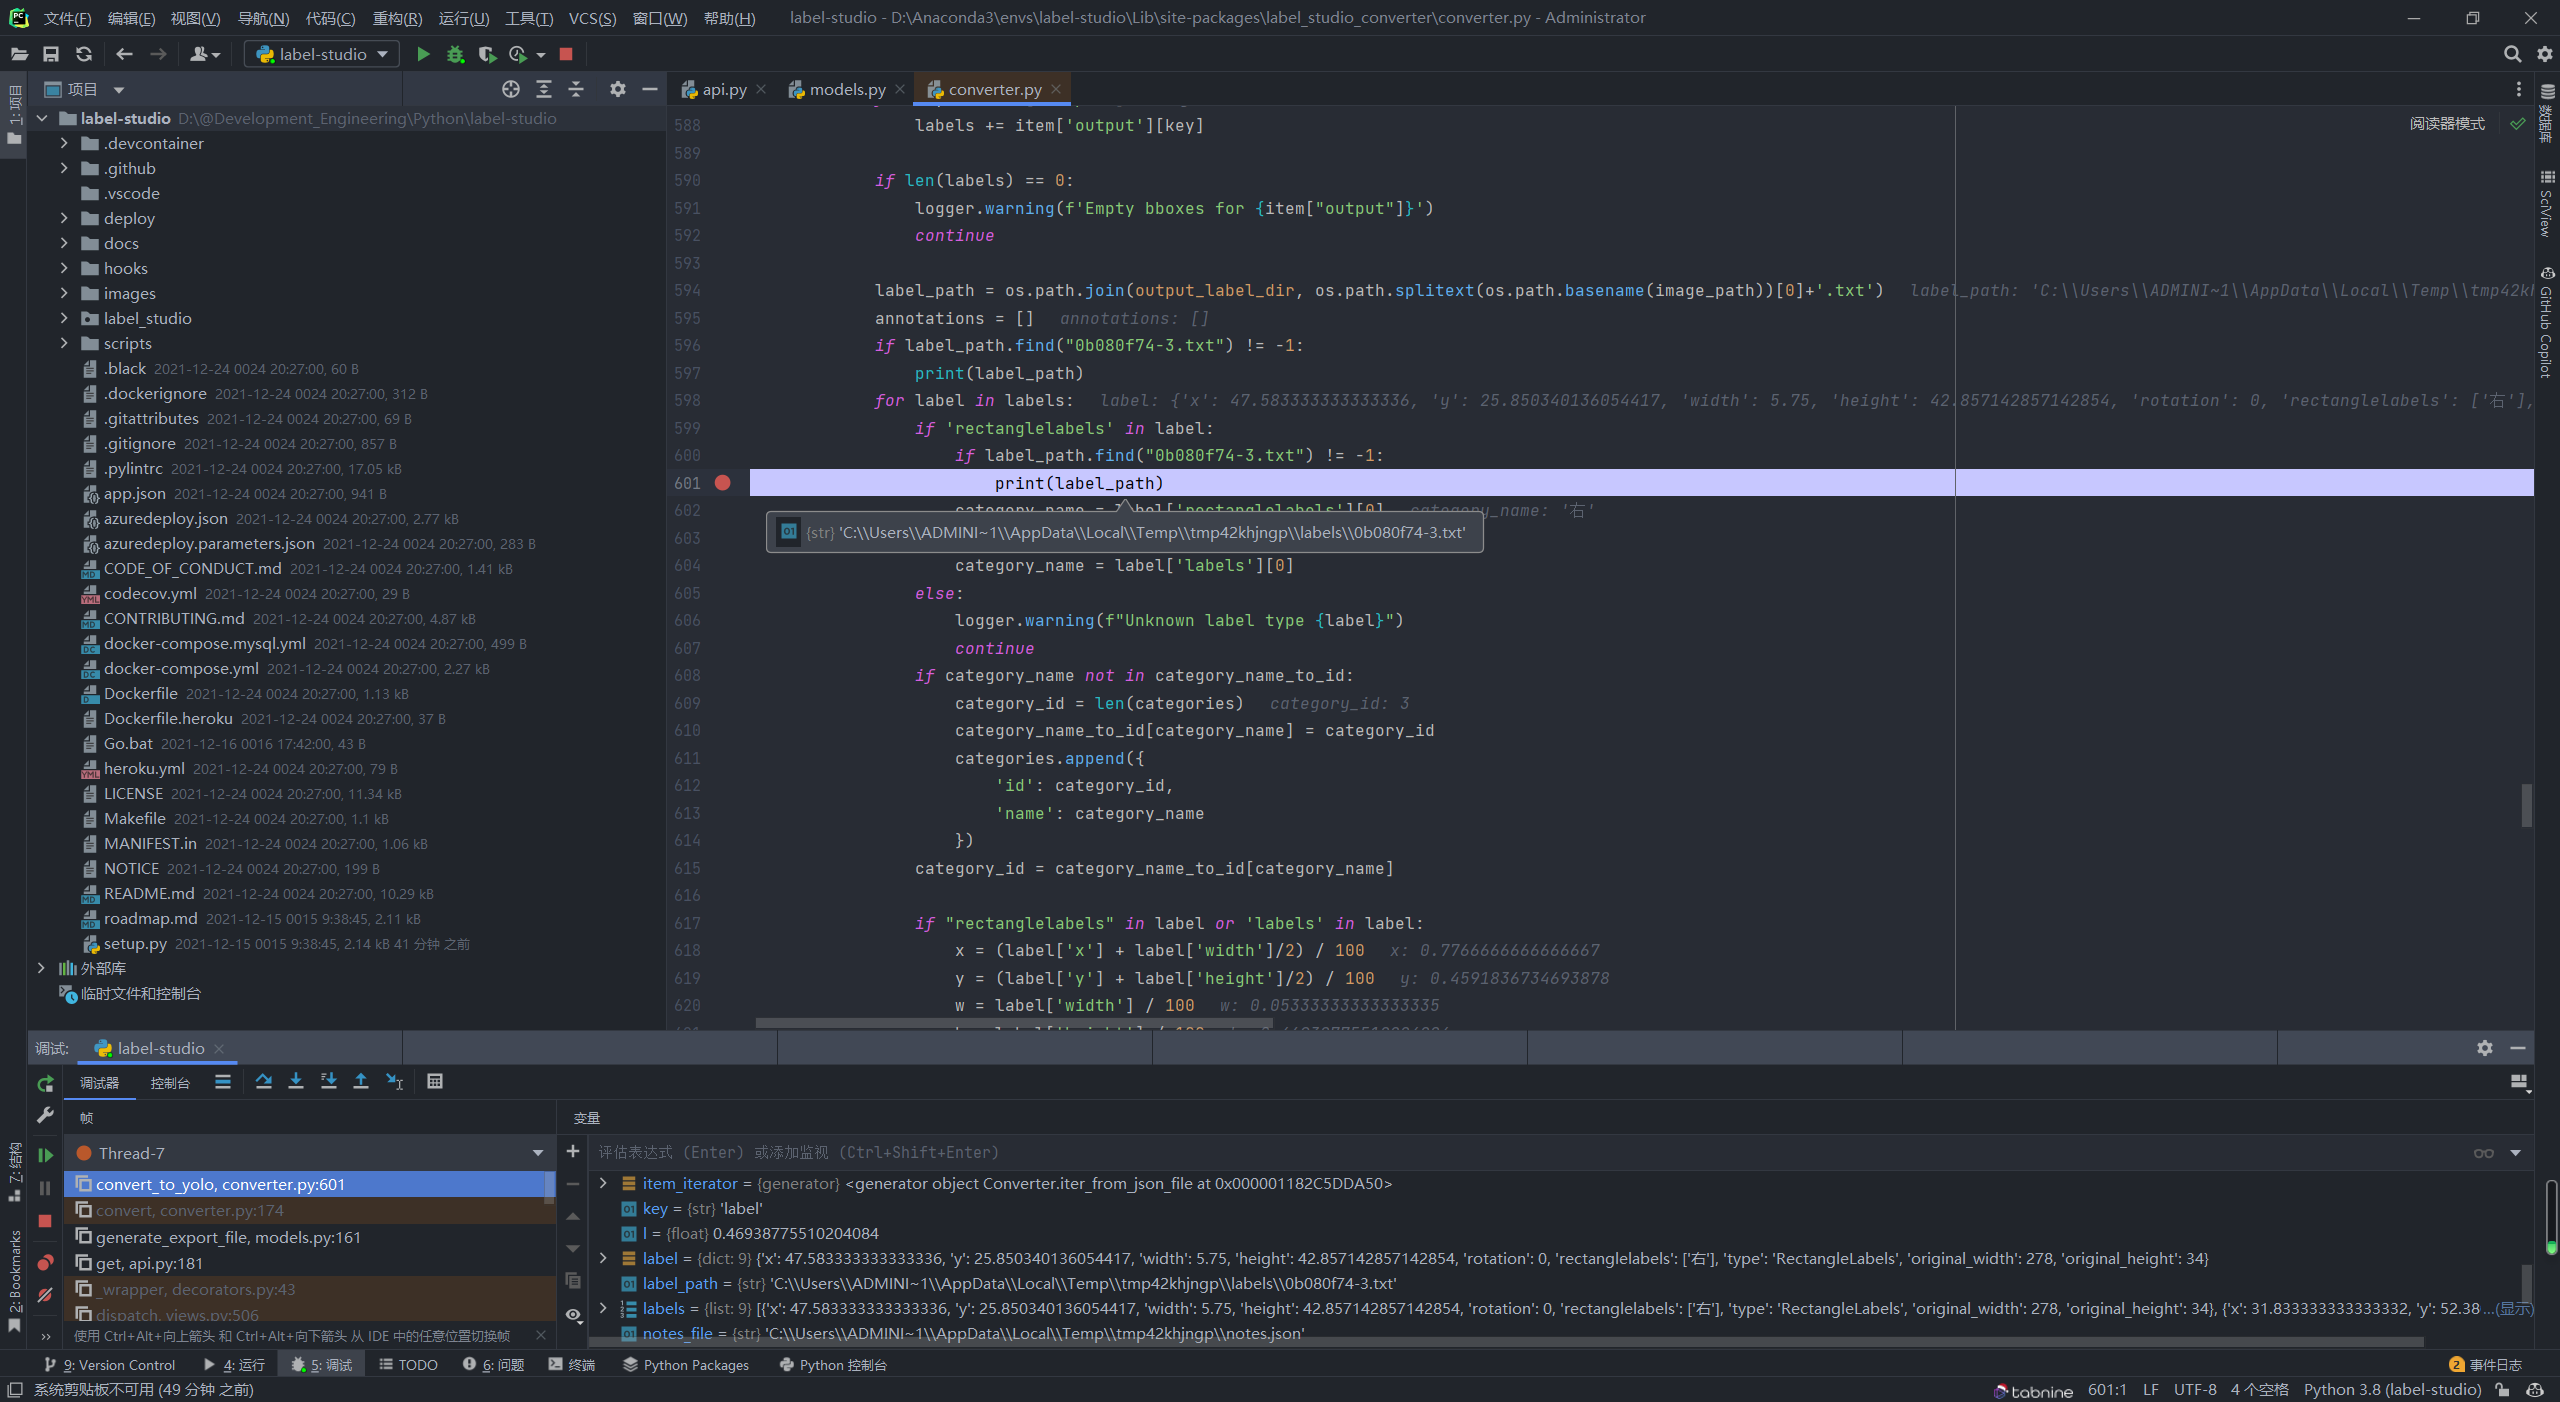Click the variables view eye icon
This screenshot has height=1402, width=2560.
pos(573,1316)
